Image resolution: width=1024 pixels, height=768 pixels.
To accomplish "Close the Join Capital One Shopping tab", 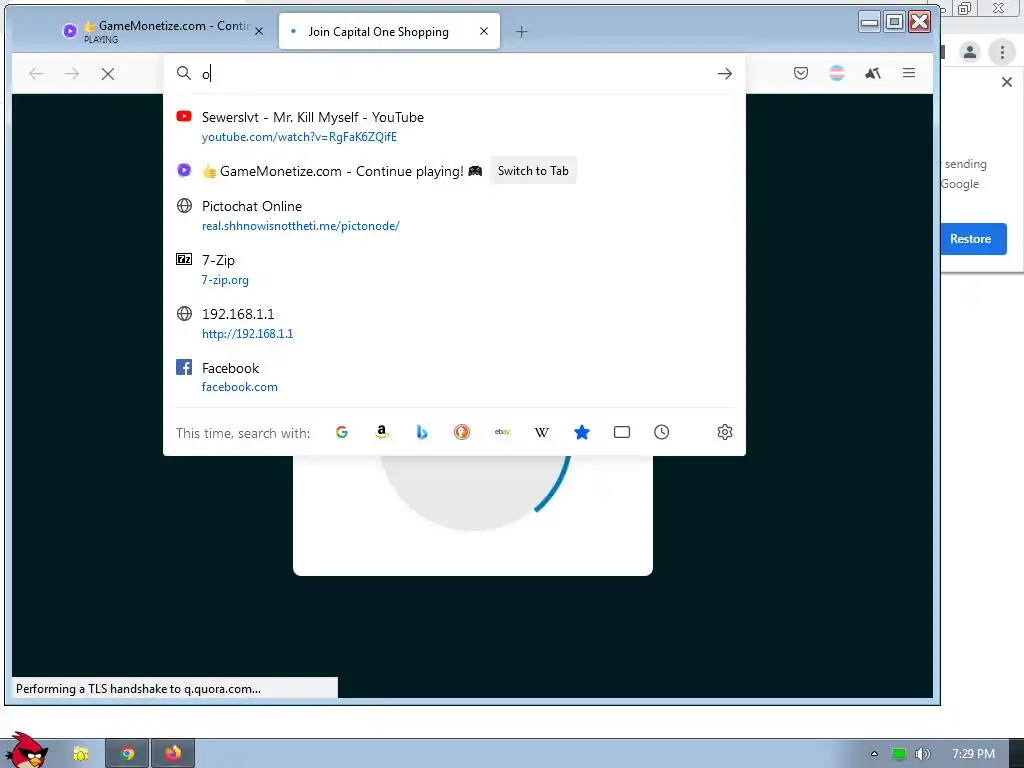I will (x=484, y=31).
